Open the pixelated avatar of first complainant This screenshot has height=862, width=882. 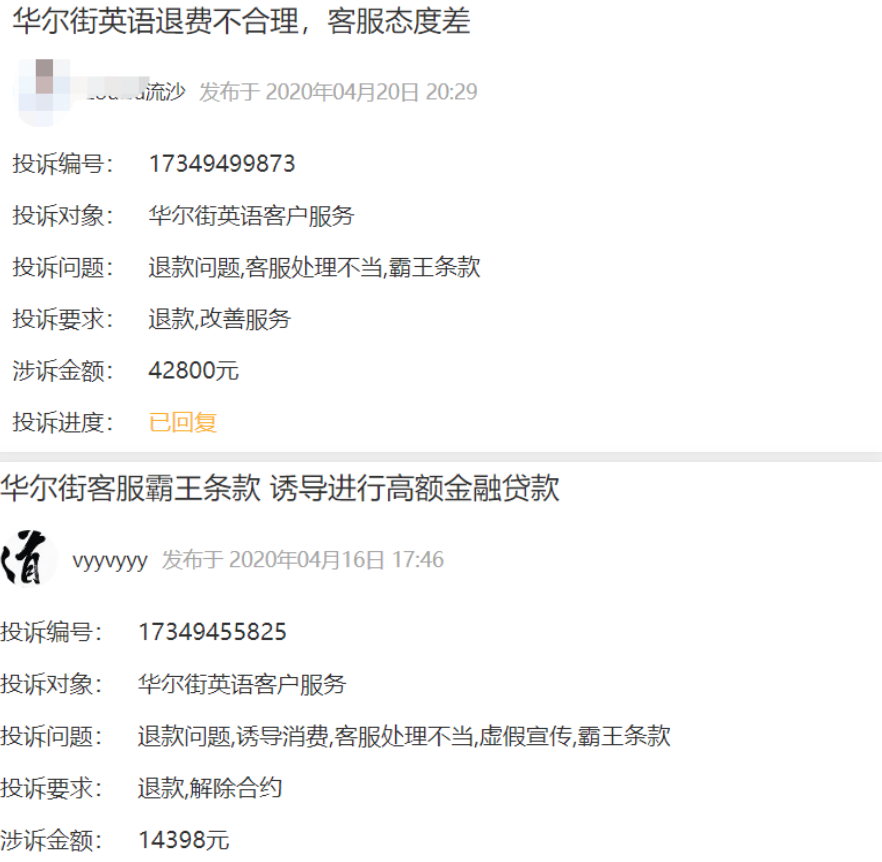point(44,92)
